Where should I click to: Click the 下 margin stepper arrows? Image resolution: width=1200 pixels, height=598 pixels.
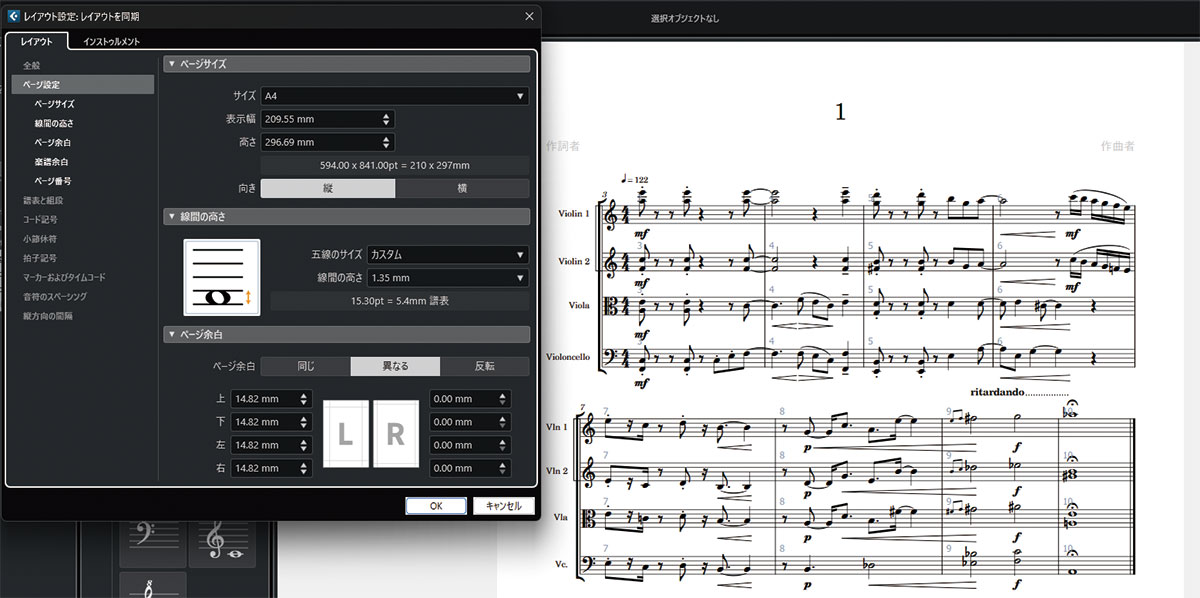coord(305,422)
